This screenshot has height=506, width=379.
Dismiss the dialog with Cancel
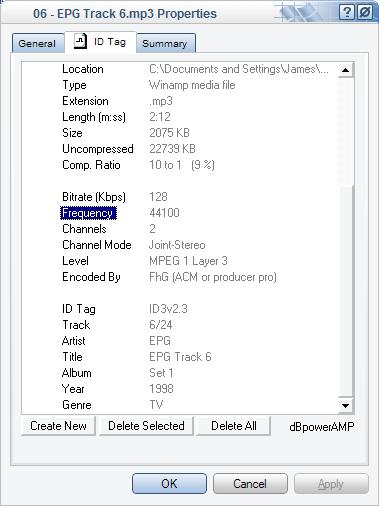250,483
